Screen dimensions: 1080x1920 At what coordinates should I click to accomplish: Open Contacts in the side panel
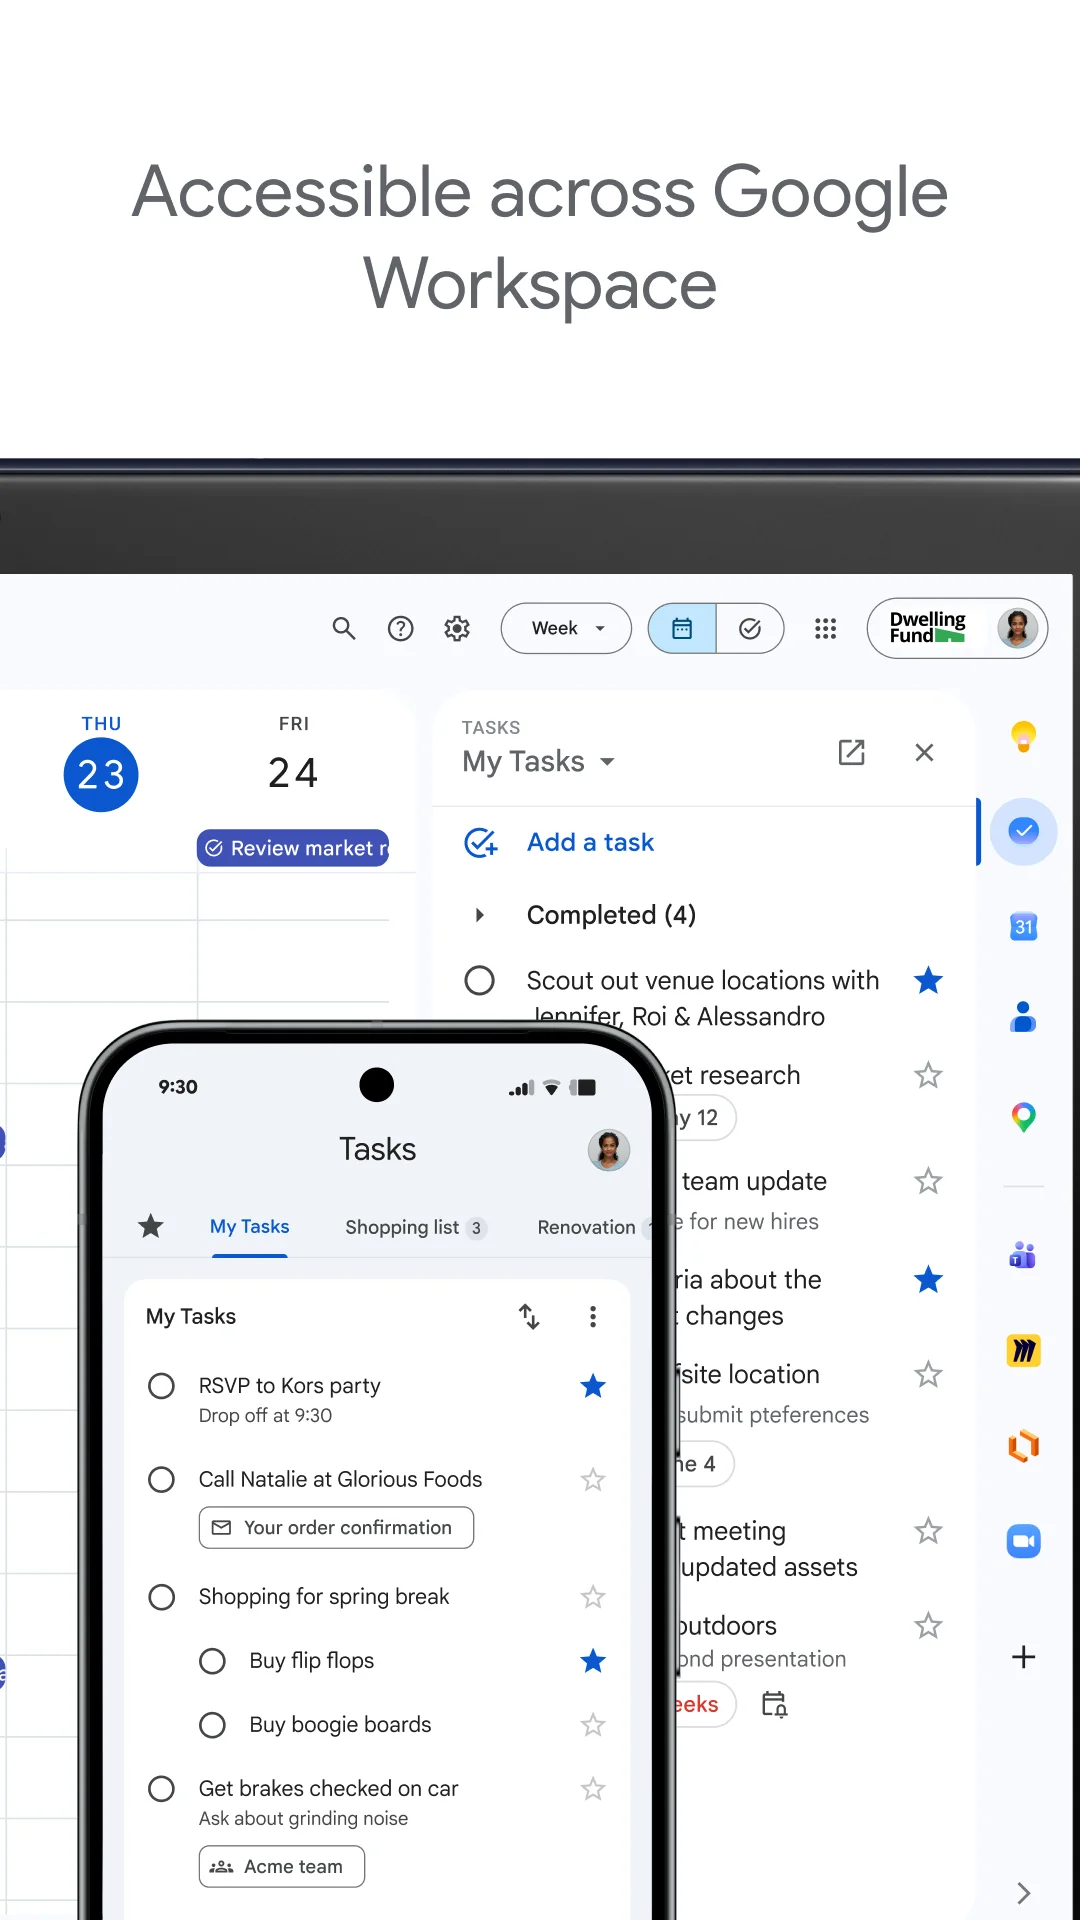coord(1023,1017)
